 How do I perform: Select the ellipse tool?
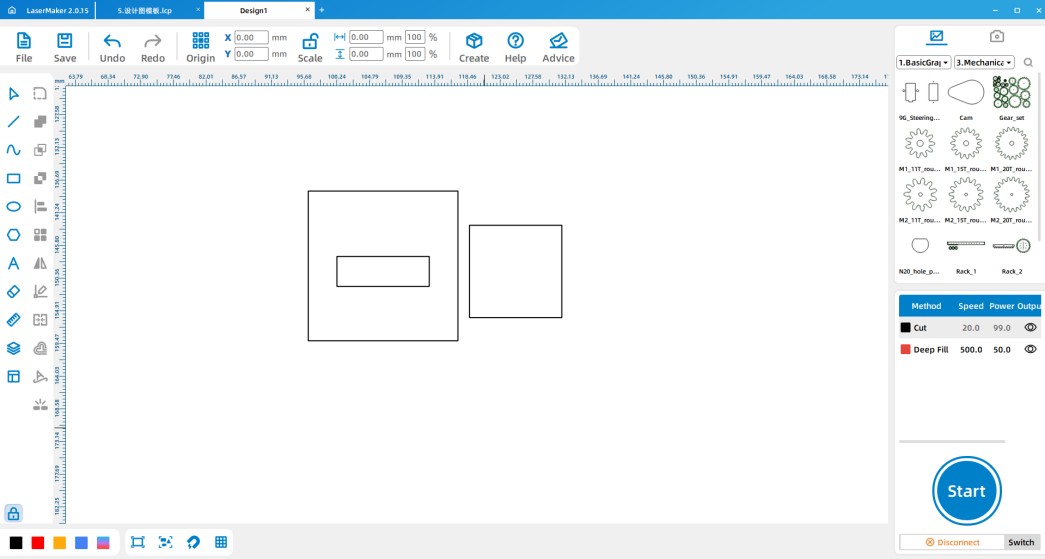pos(13,207)
